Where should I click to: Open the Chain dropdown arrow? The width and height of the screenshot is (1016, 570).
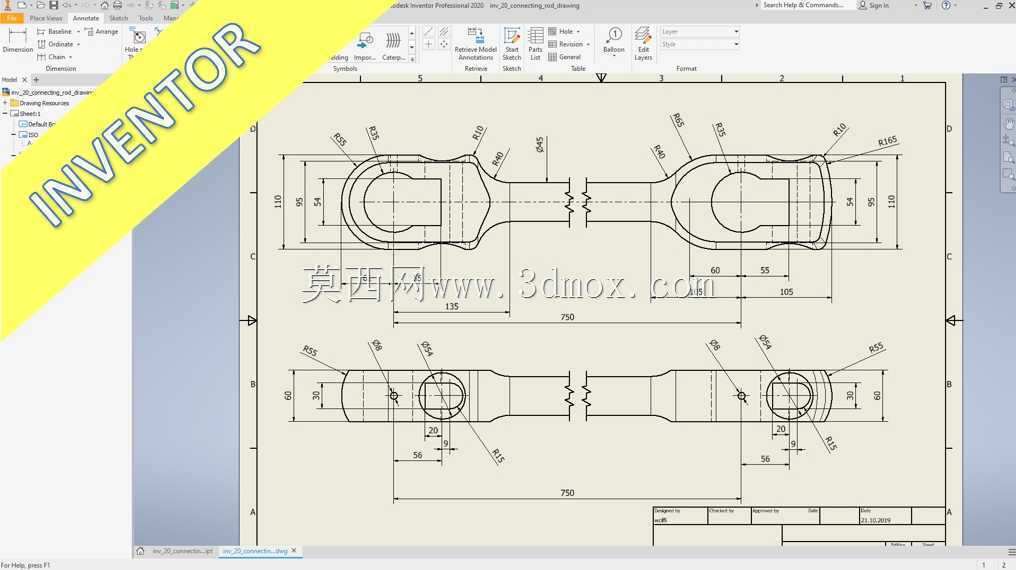(70, 58)
